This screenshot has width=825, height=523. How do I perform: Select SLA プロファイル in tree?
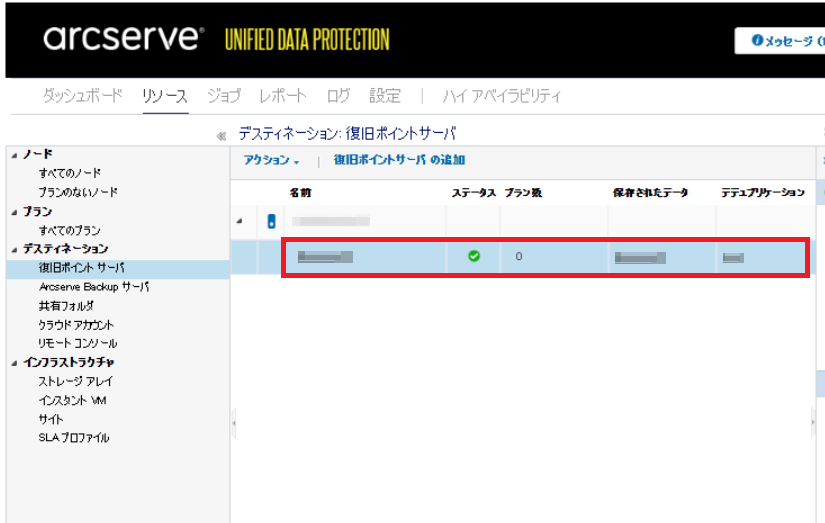coord(74,438)
